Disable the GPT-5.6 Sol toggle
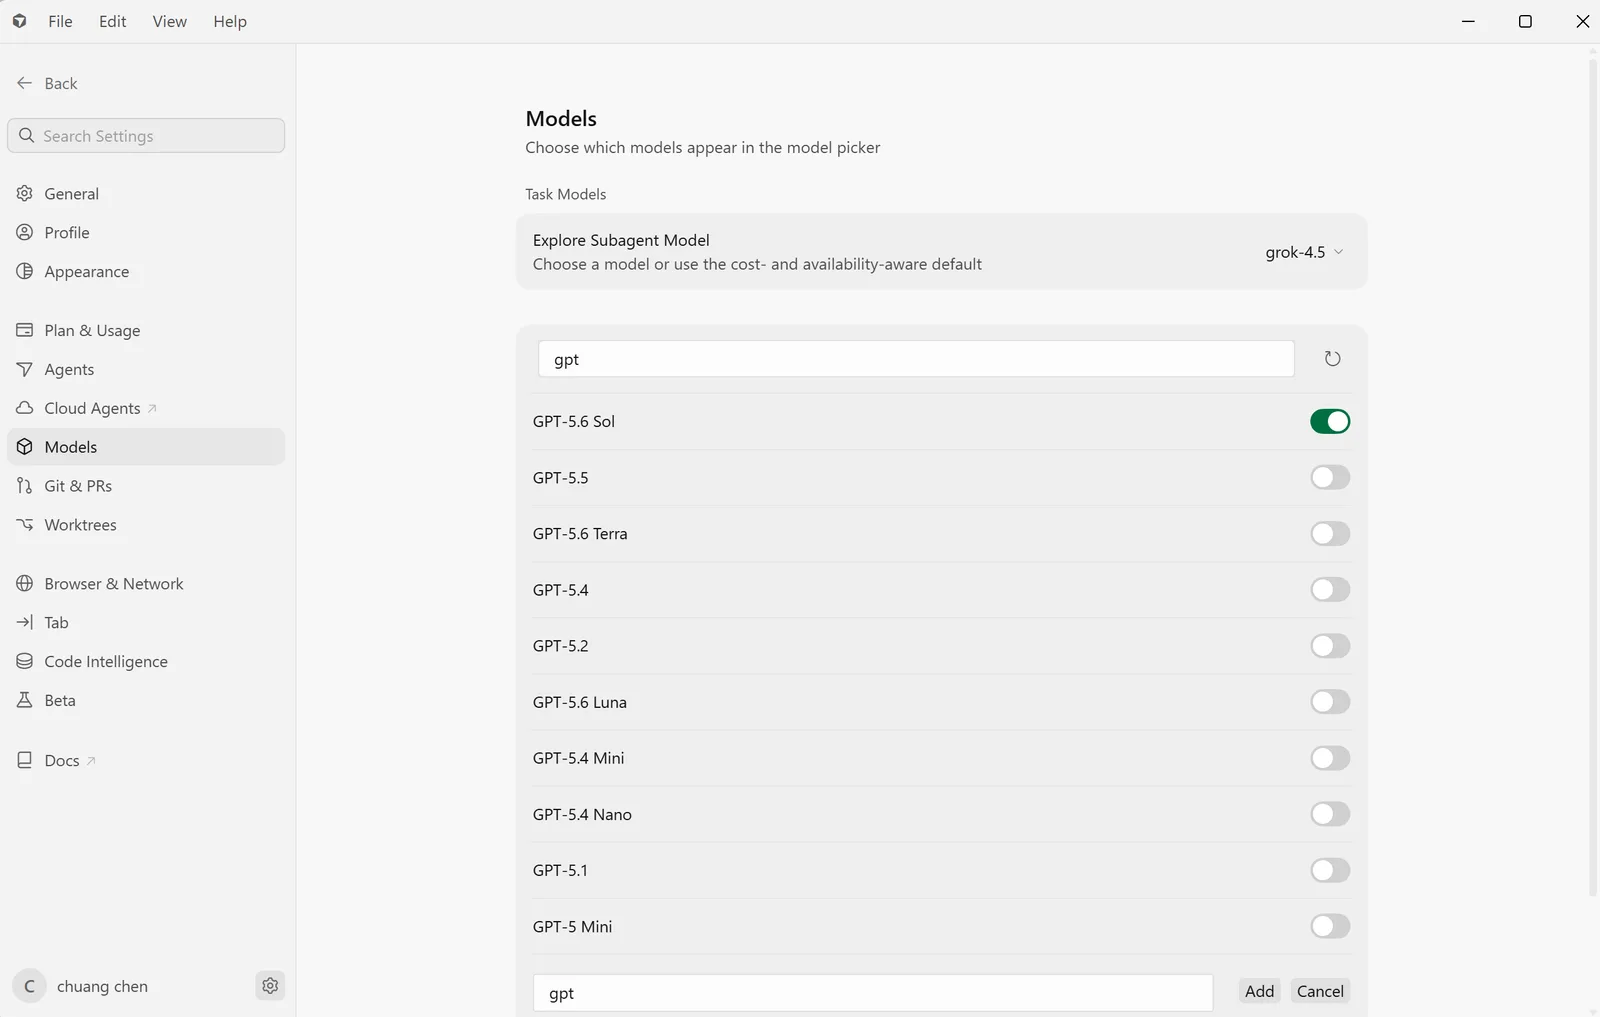This screenshot has height=1017, width=1600. 1330,421
